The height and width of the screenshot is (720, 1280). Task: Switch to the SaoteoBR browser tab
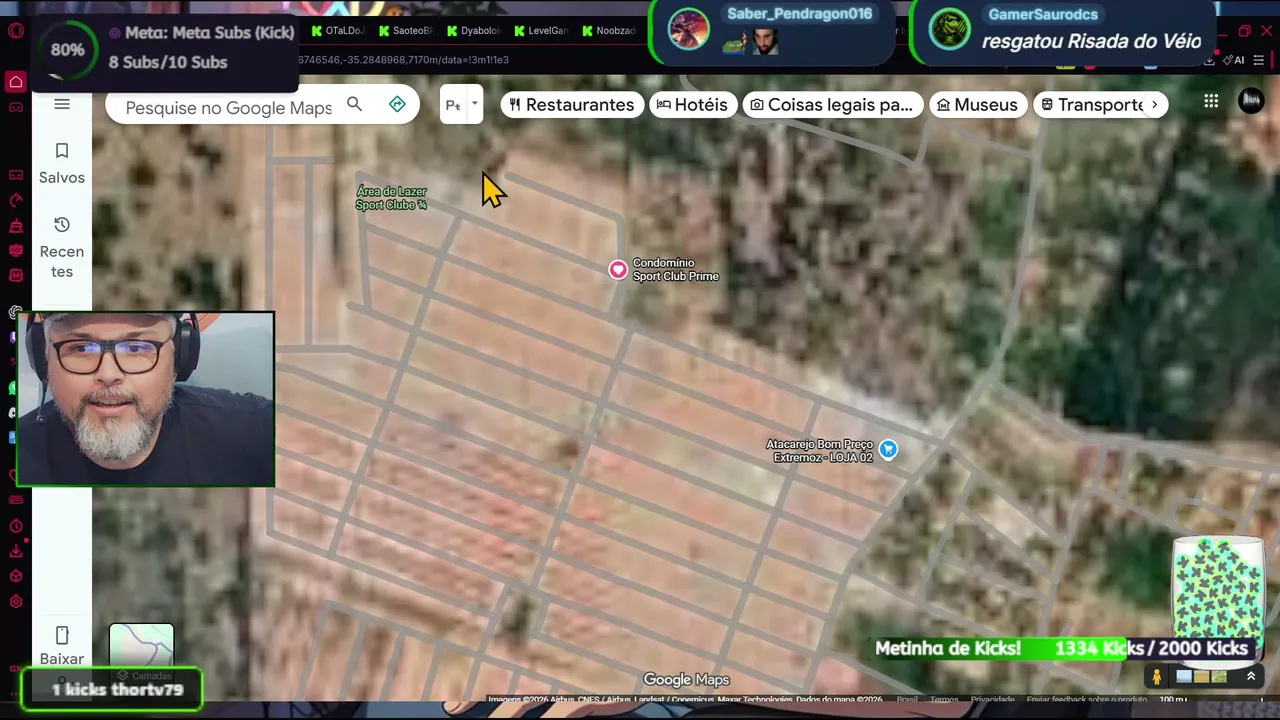pyautogui.click(x=405, y=31)
